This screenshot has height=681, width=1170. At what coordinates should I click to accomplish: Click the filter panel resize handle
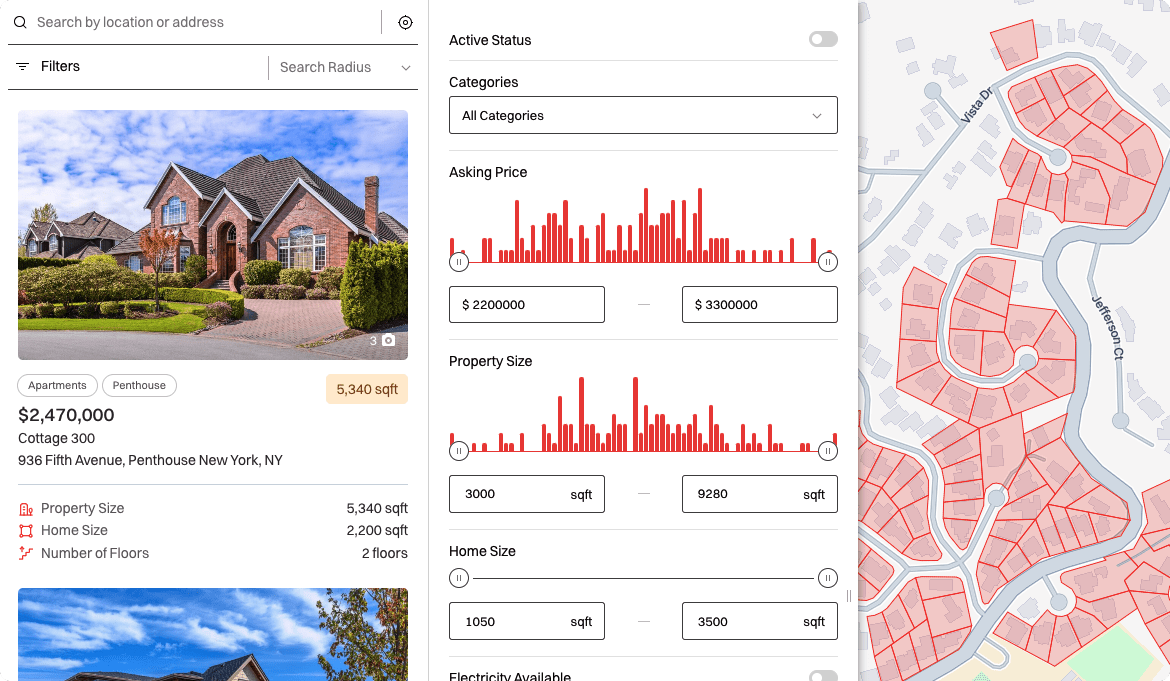pos(848,596)
